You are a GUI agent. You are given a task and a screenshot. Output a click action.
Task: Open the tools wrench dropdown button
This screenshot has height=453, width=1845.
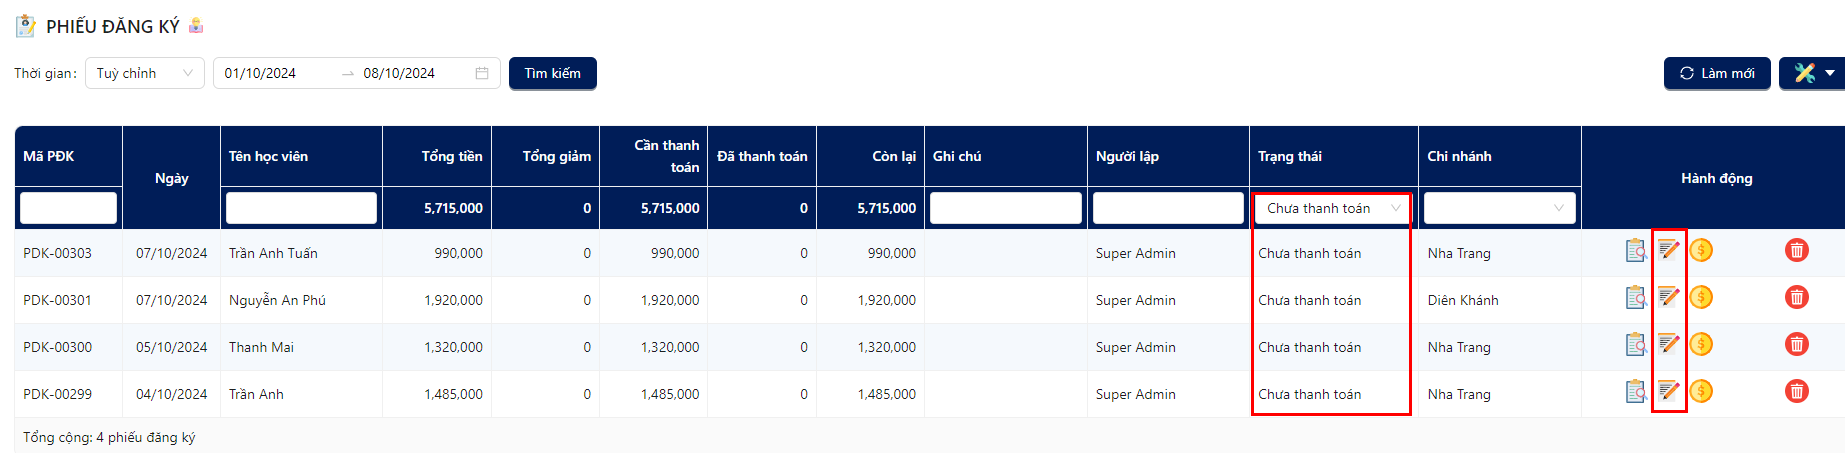1812,73
